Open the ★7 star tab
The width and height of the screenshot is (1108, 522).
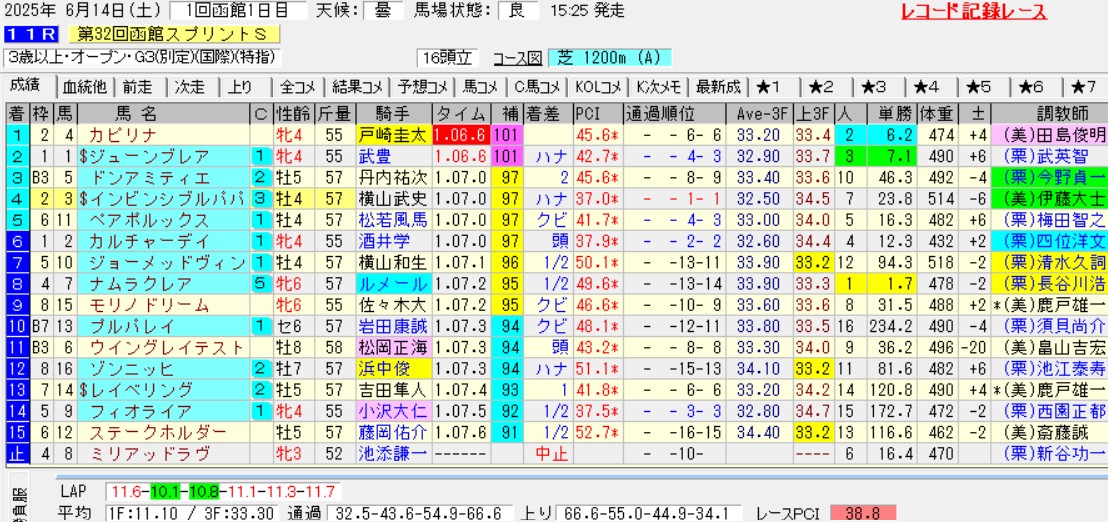pos(1084,86)
